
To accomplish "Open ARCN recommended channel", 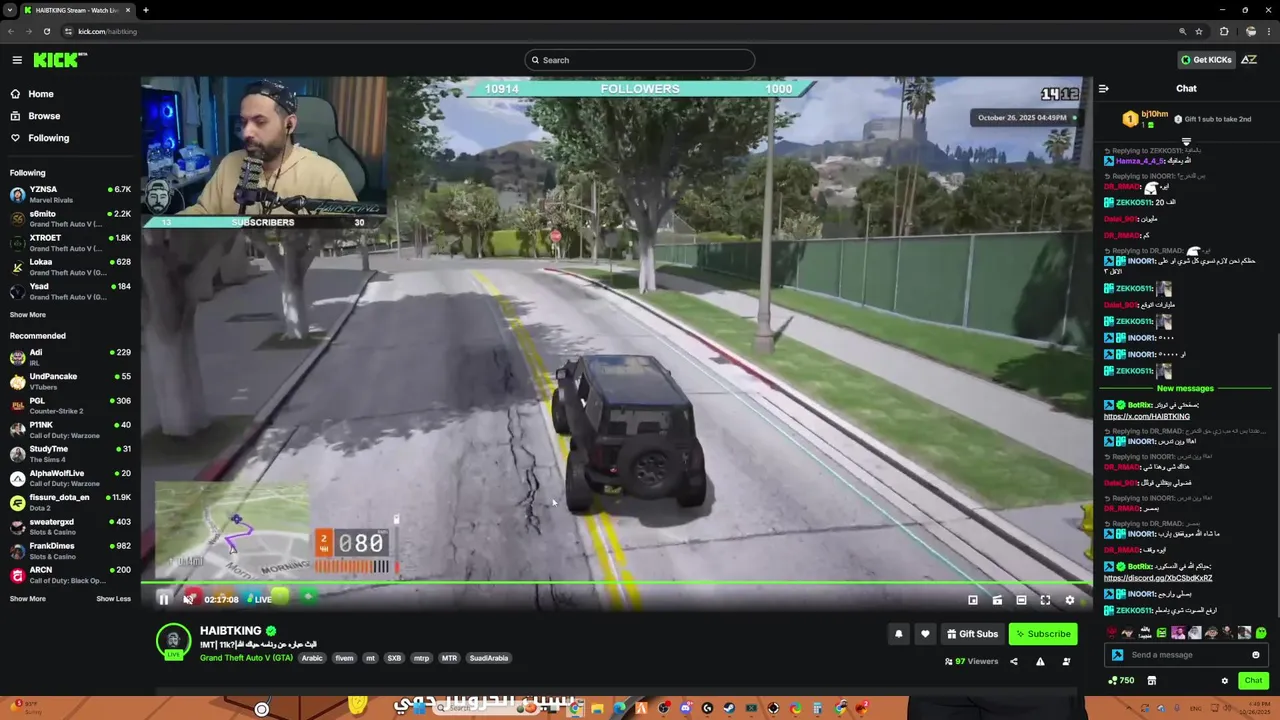I will tap(70, 574).
